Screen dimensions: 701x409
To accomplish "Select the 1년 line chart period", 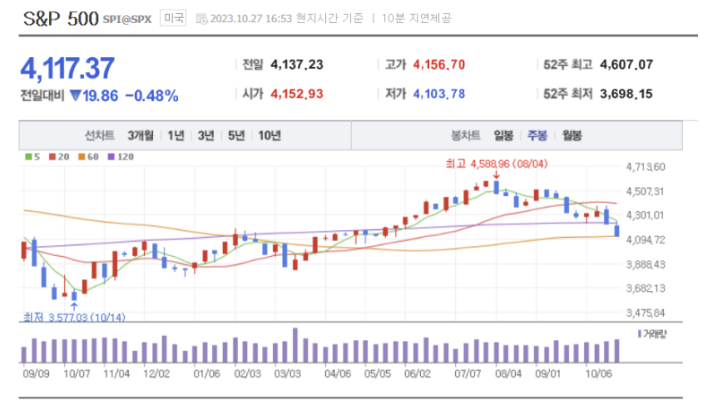I will point(176,135).
